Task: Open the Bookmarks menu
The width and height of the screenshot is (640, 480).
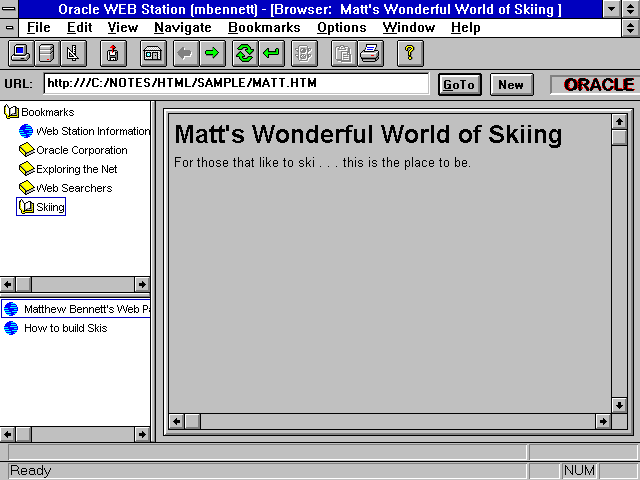Action: point(264,28)
